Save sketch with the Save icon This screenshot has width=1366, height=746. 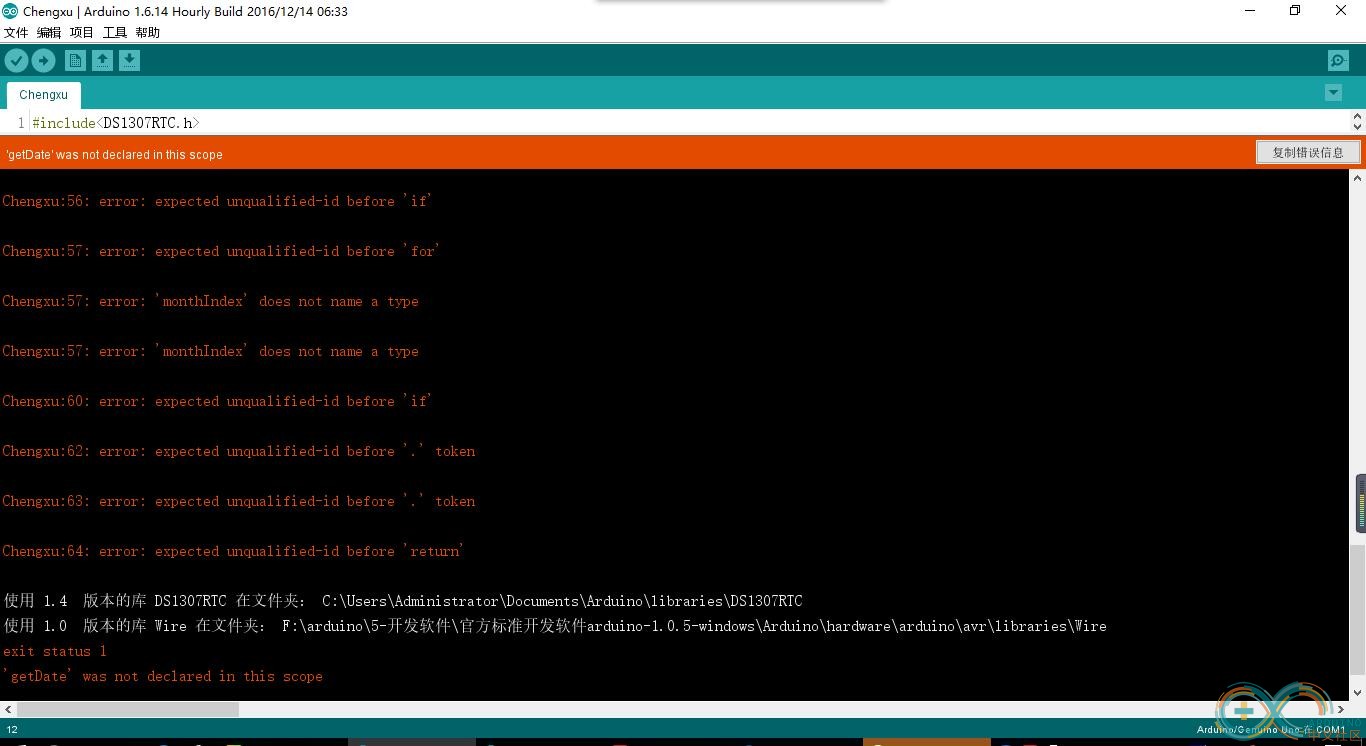coord(129,61)
